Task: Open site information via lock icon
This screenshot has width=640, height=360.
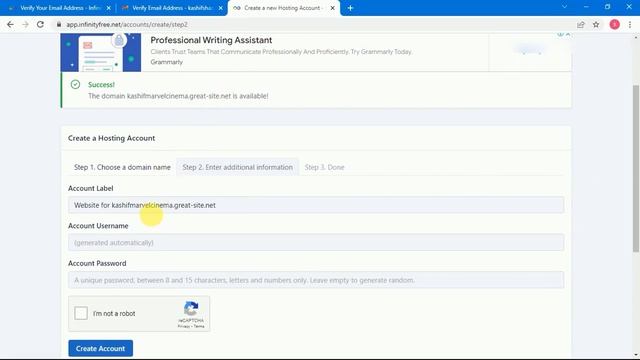Action: coord(59,24)
